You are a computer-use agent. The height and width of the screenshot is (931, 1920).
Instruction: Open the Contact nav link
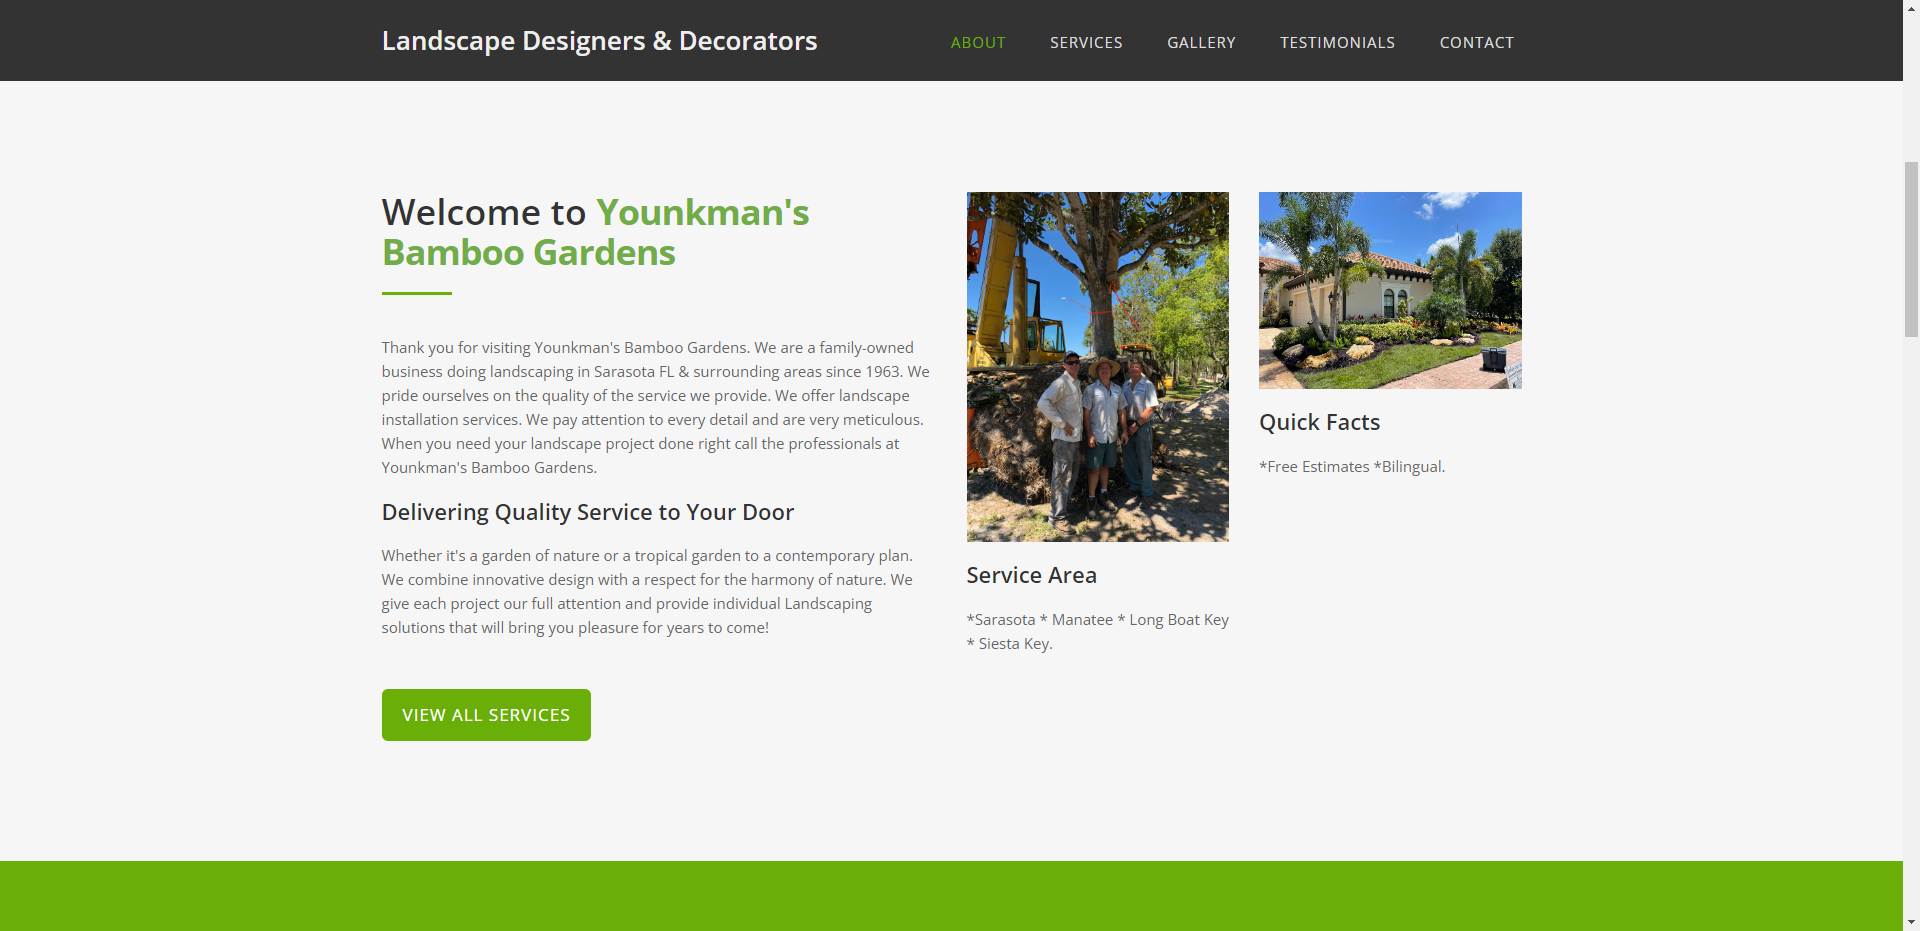pos(1476,43)
